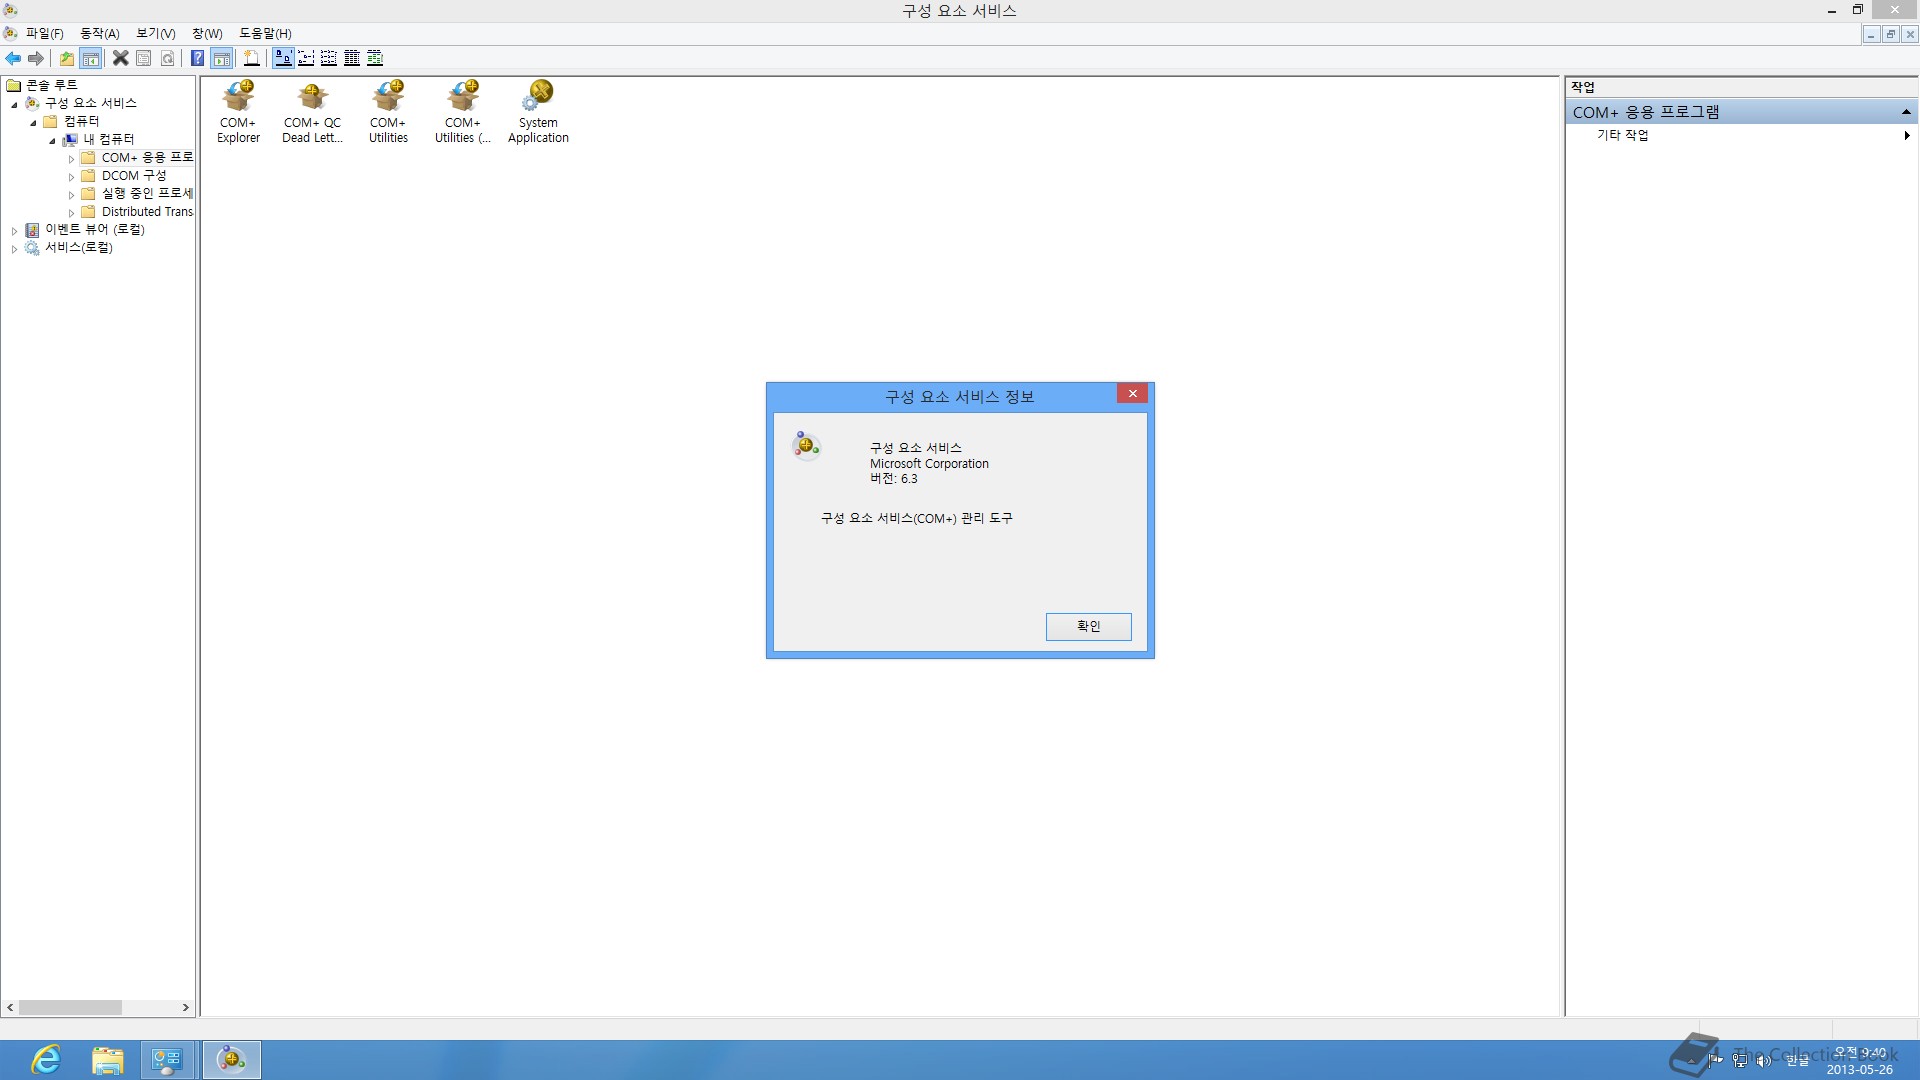Select the truncated 'COM+ Utilities (...' icon
Viewport: 1920px width, 1080px height.
463,112
